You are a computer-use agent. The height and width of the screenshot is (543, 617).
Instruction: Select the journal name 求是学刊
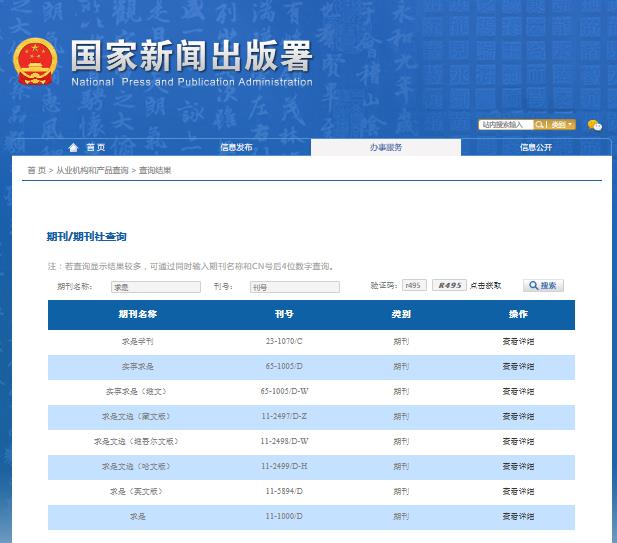pyautogui.click(x=138, y=342)
